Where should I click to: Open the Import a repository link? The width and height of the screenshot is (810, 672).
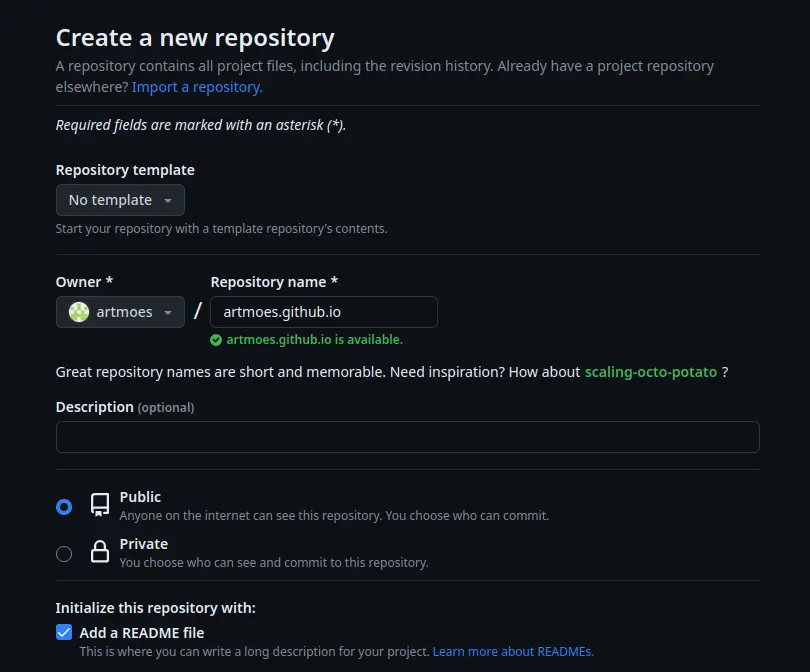(x=197, y=87)
